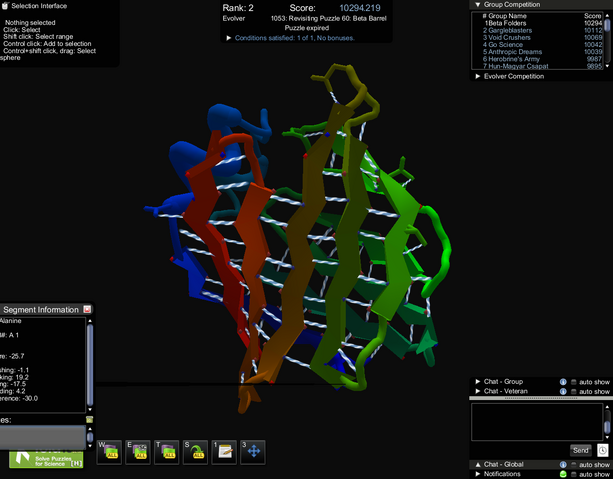This screenshot has width=613, height=479.
Task: Click the Segment Information scrollbar thumb
Action: (90, 365)
